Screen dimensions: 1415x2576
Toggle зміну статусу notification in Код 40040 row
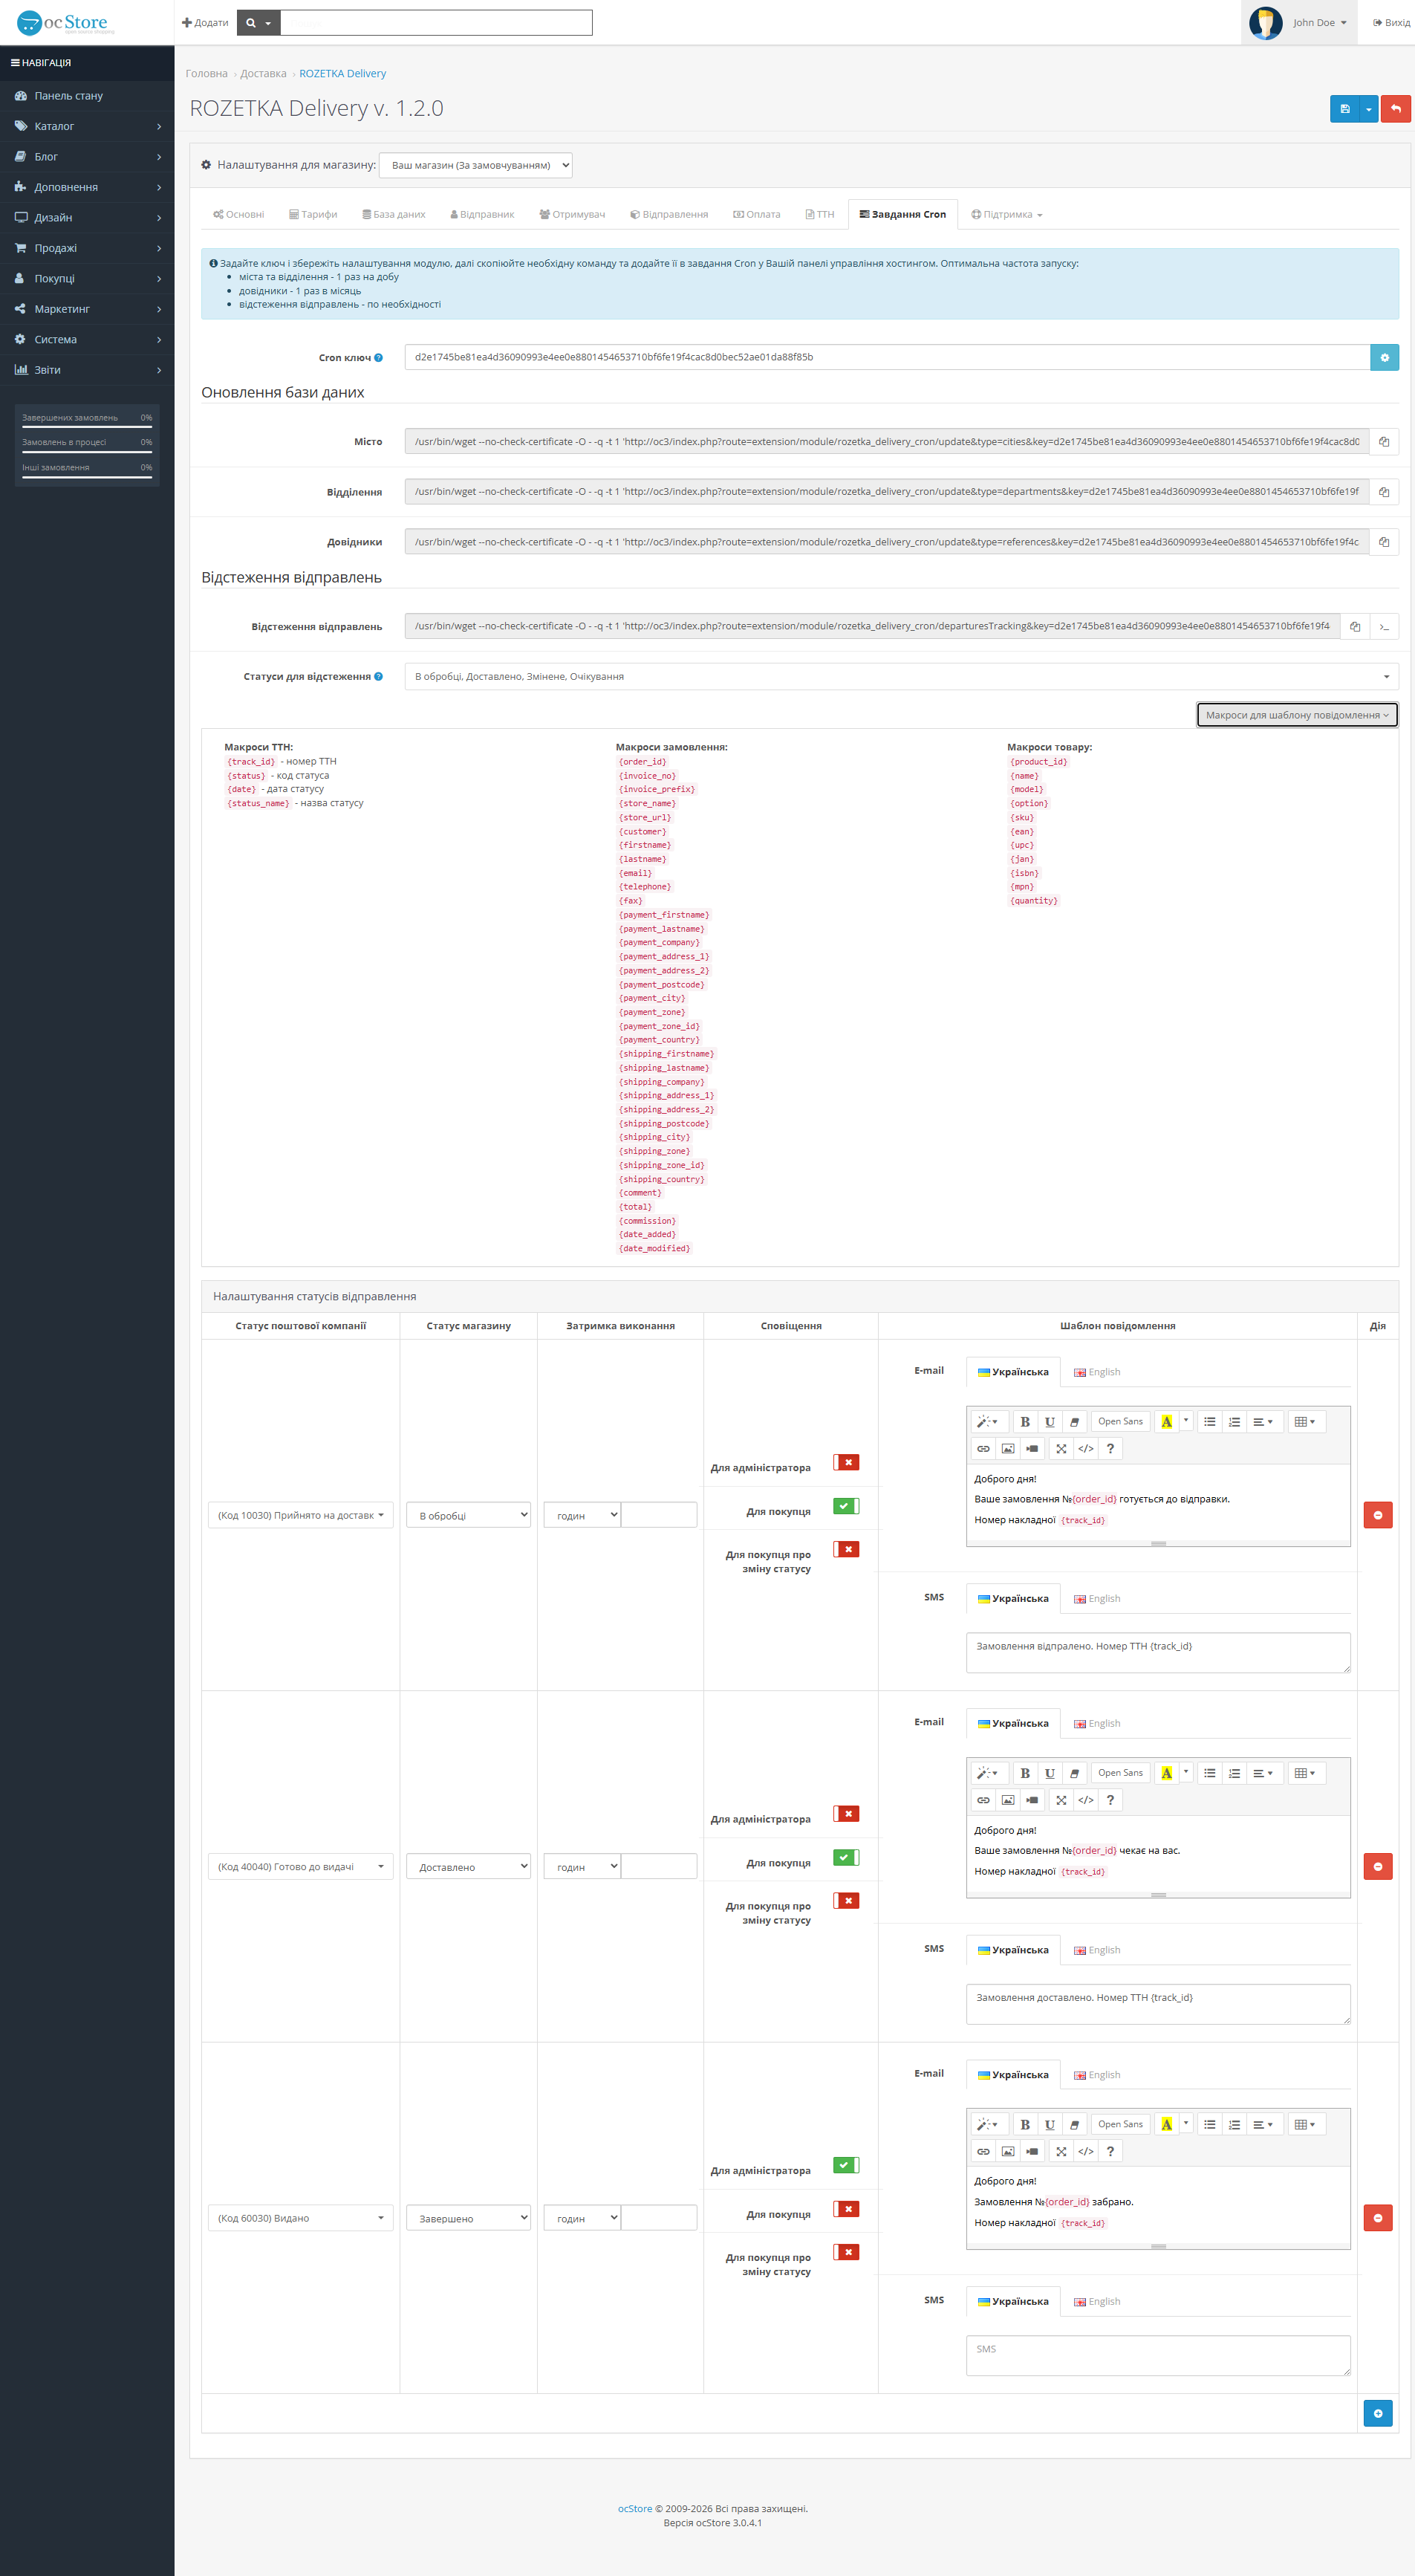pyautogui.click(x=846, y=1901)
